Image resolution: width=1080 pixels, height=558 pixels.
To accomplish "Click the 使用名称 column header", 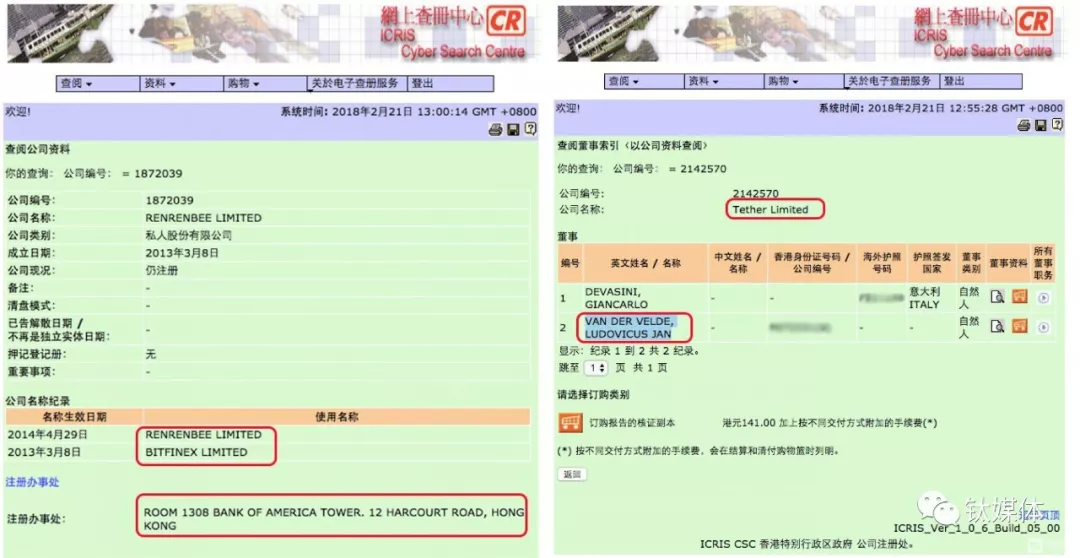I will pos(336,417).
